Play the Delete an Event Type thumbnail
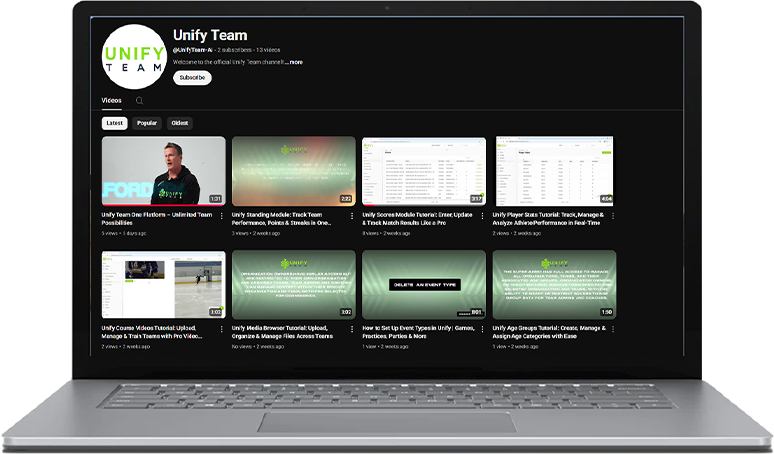Viewport: 774px width, 454px height. [x=423, y=285]
